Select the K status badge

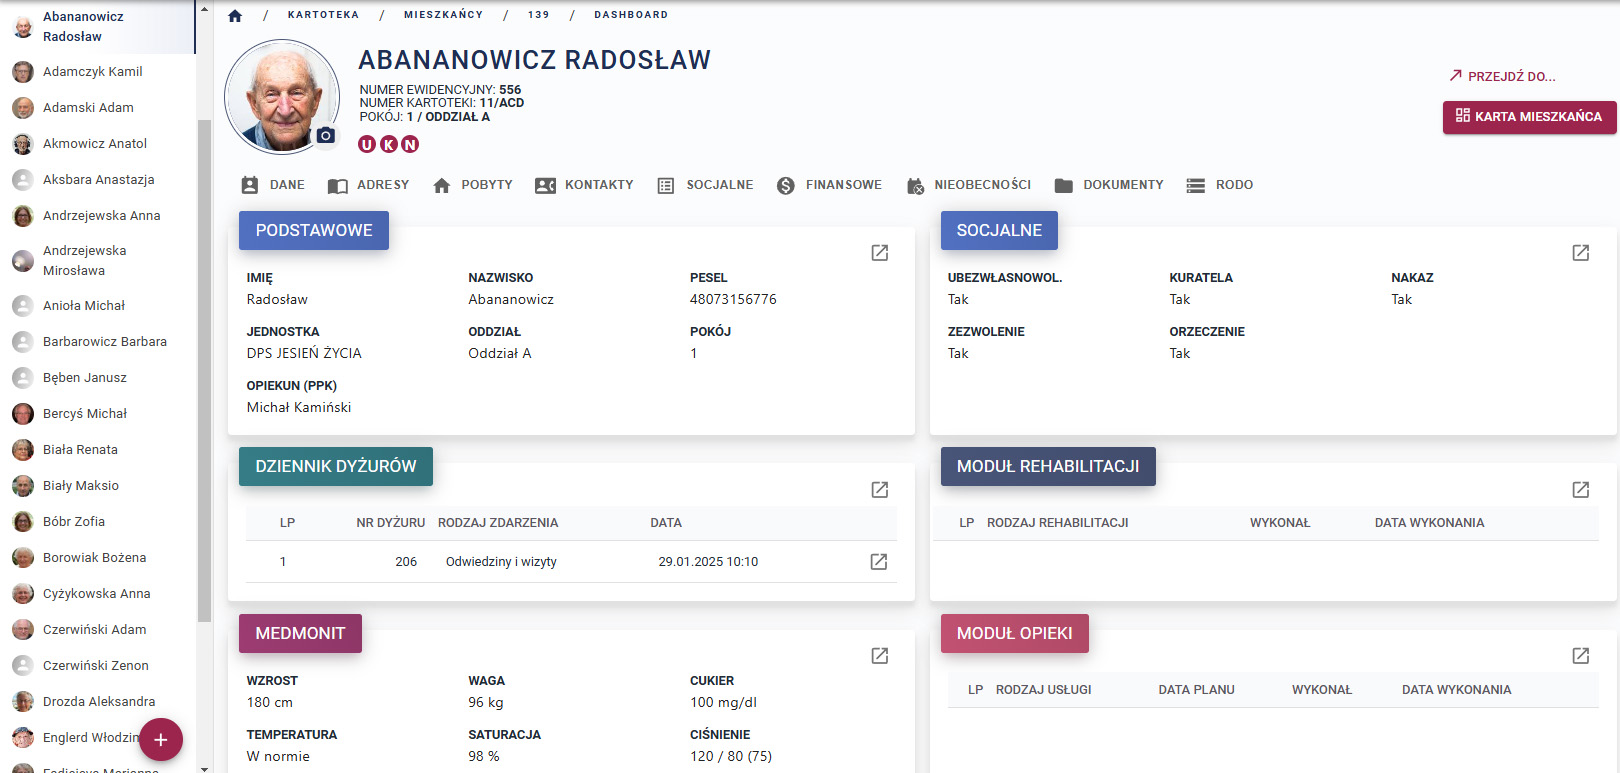(389, 144)
